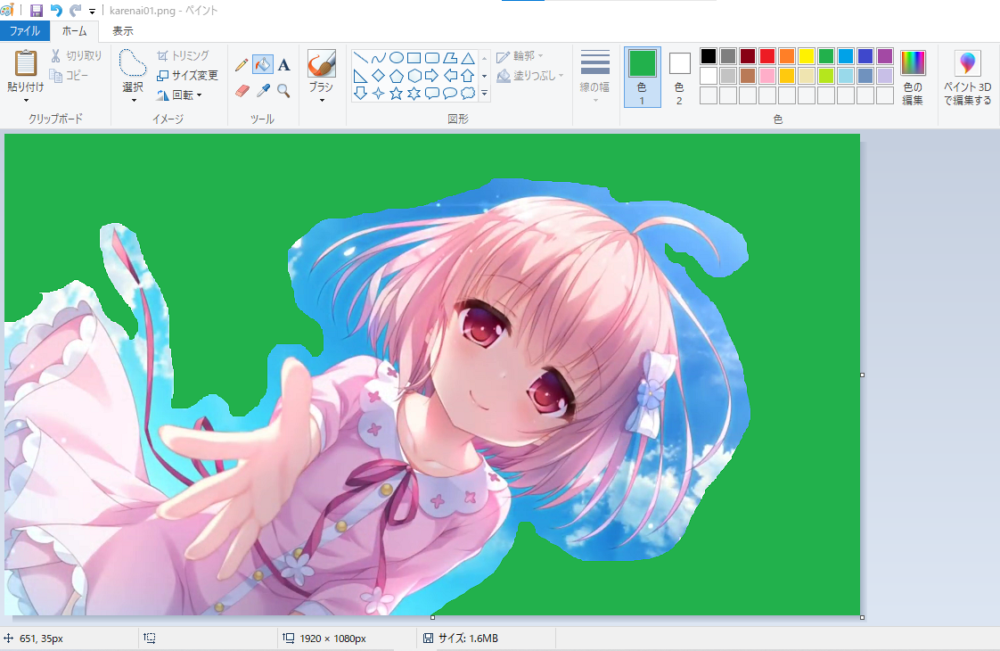This screenshot has width=1000, height=651.
Task: Select the Fill with color bucket tool
Action: [x=263, y=64]
